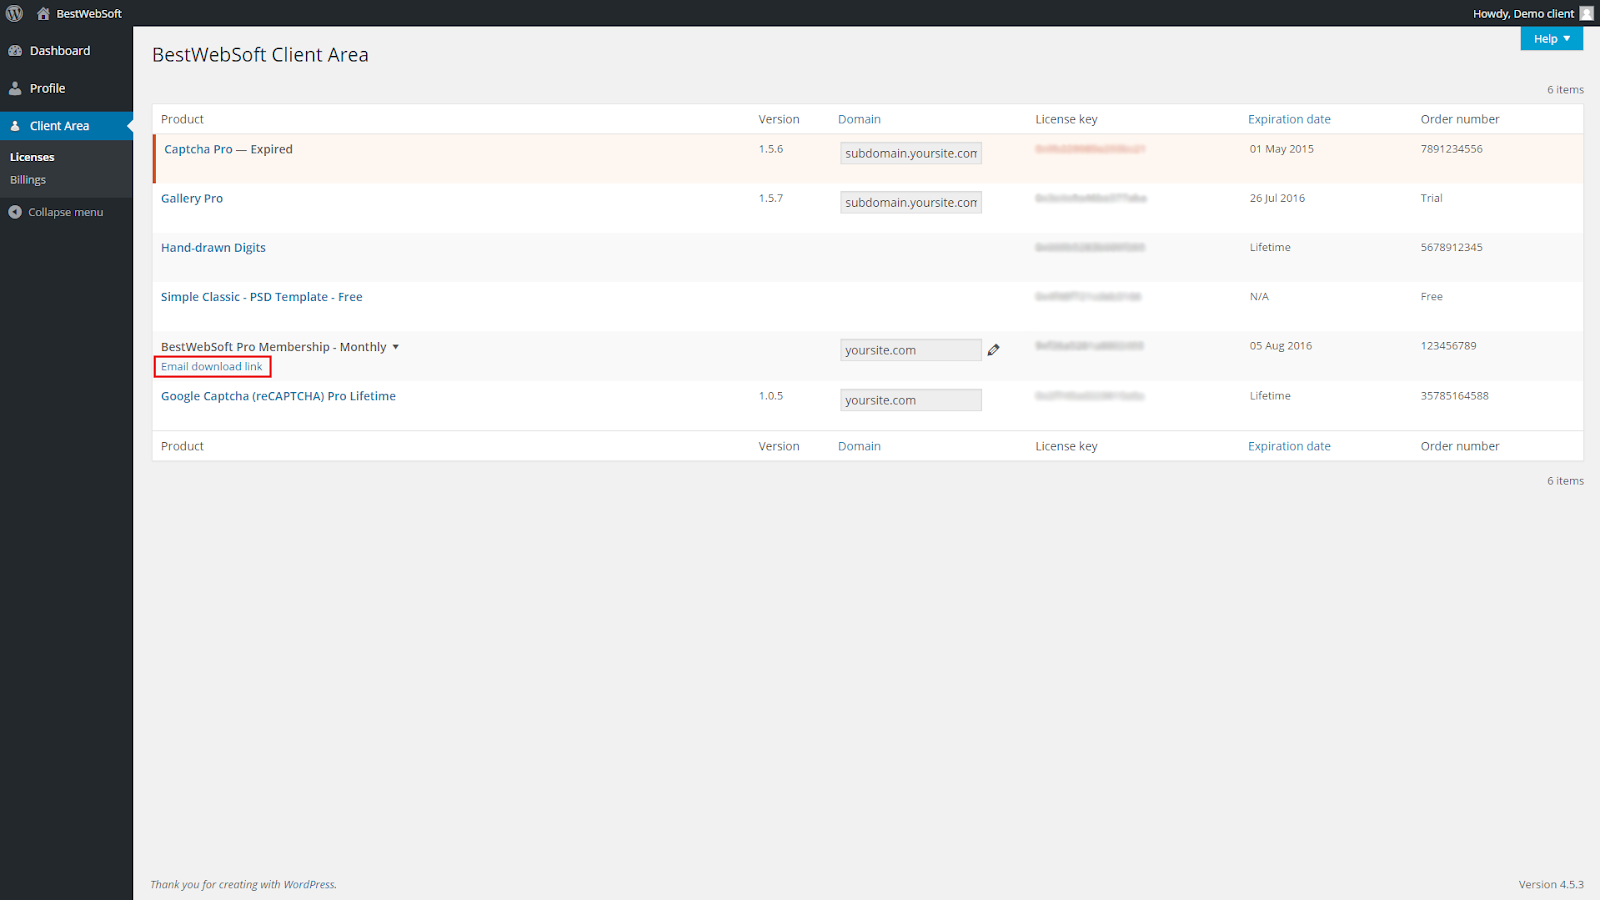Open the Gallery Pro product link
This screenshot has height=900, width=1600.
tap(192, 198)
